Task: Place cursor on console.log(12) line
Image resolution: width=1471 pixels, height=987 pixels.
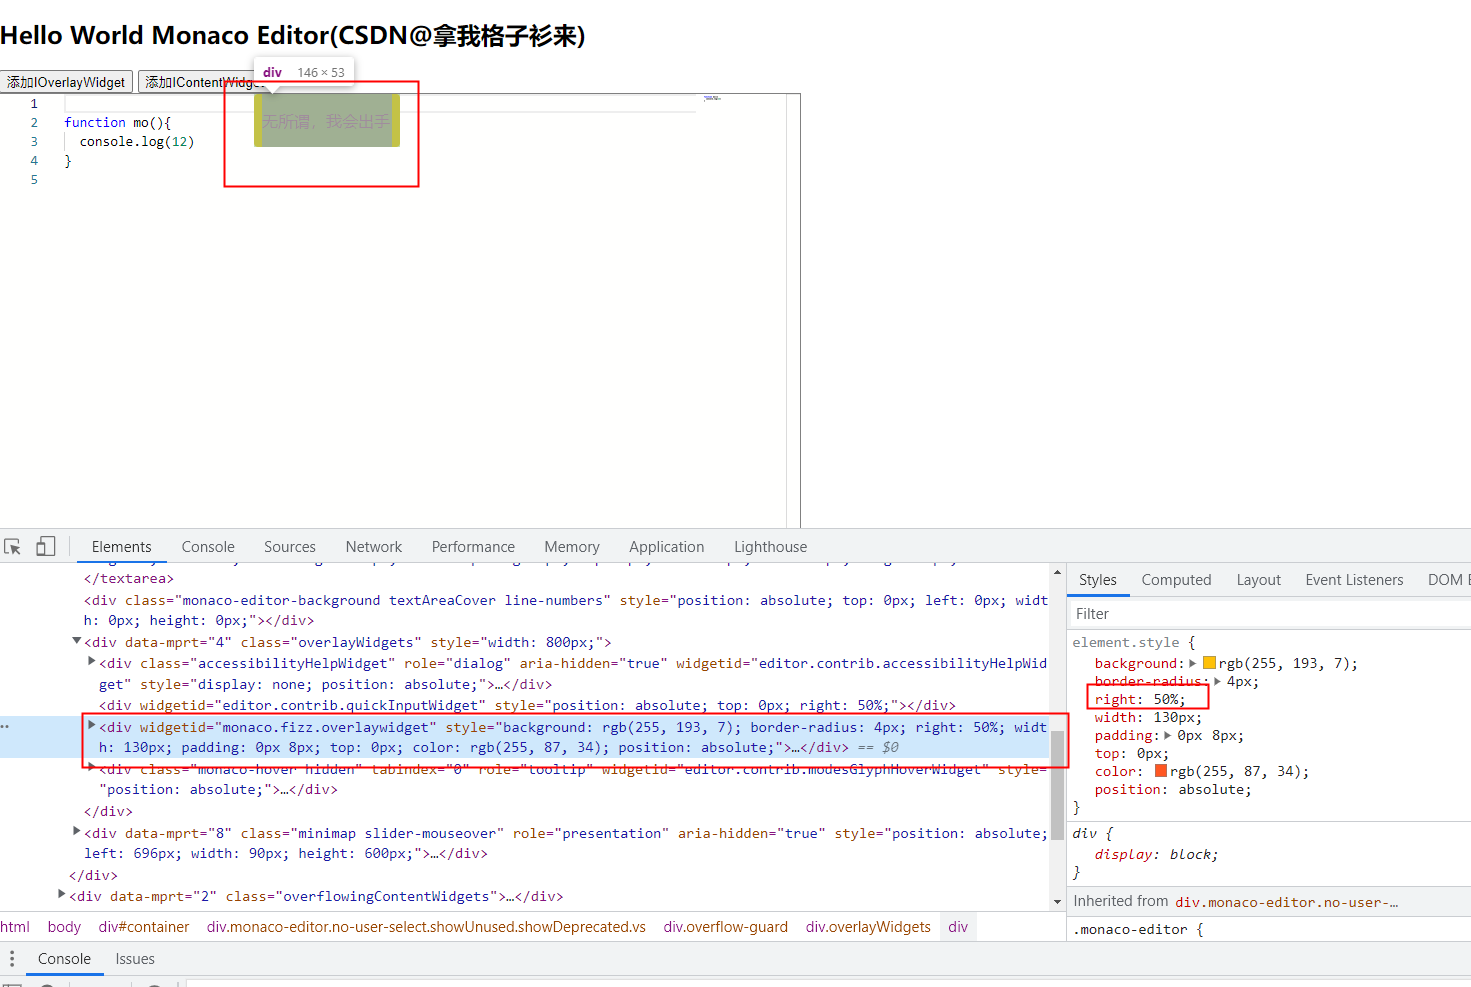Action: (137, 141)
